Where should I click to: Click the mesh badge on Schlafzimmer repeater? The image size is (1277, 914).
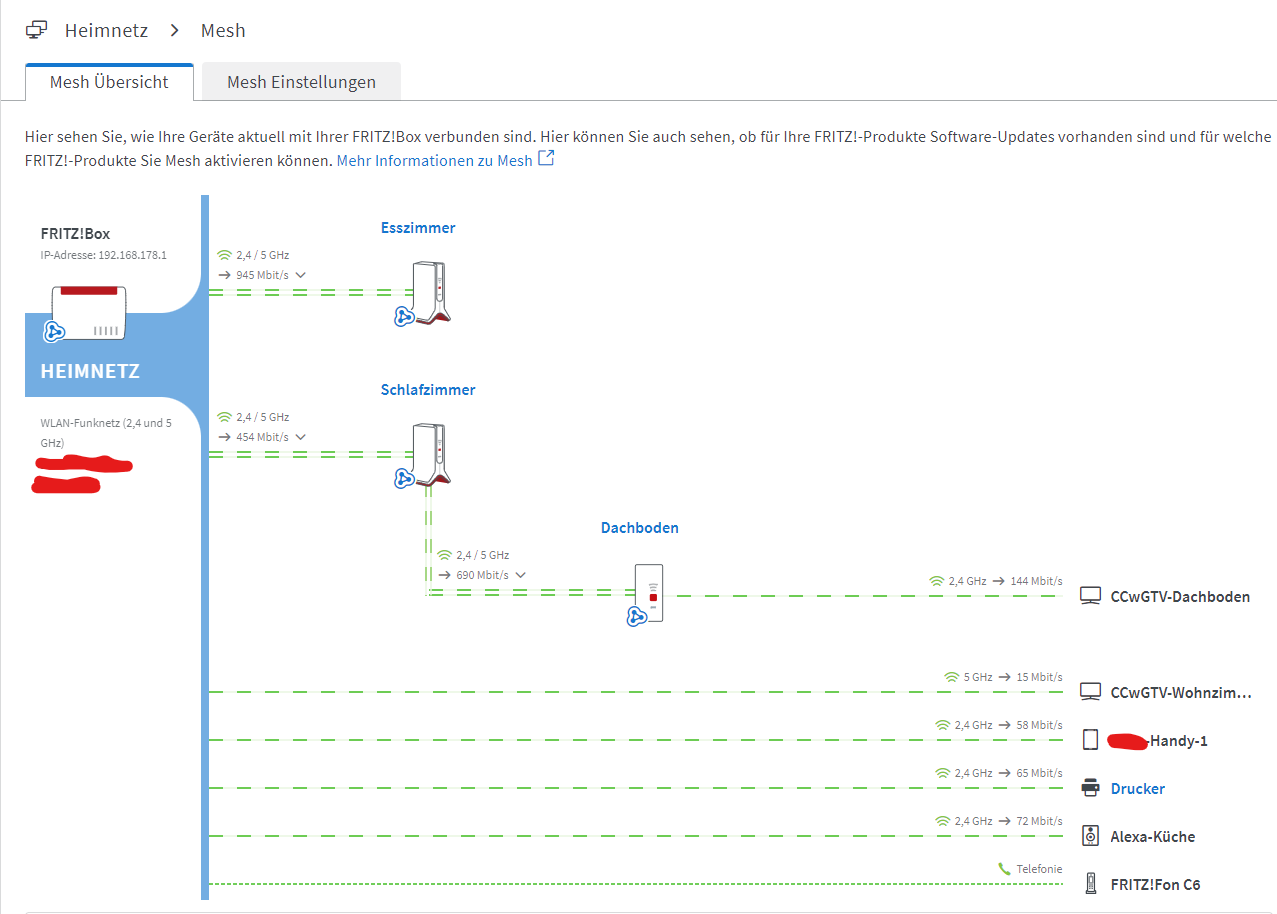[x=404, y=478]
